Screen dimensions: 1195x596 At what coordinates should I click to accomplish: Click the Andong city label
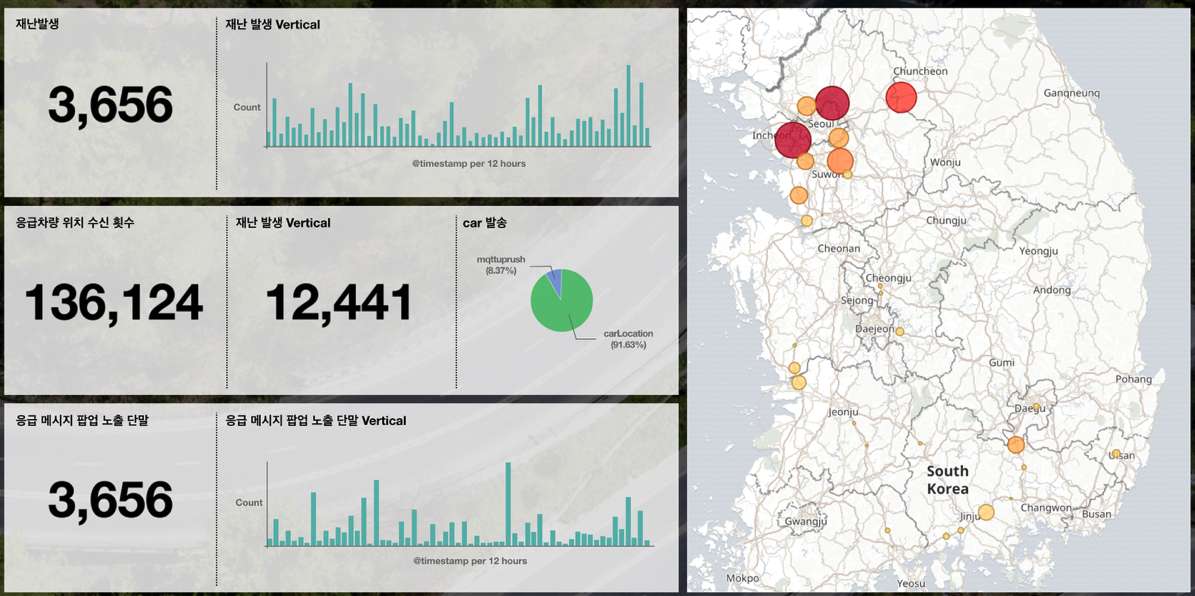[1052, 290]
